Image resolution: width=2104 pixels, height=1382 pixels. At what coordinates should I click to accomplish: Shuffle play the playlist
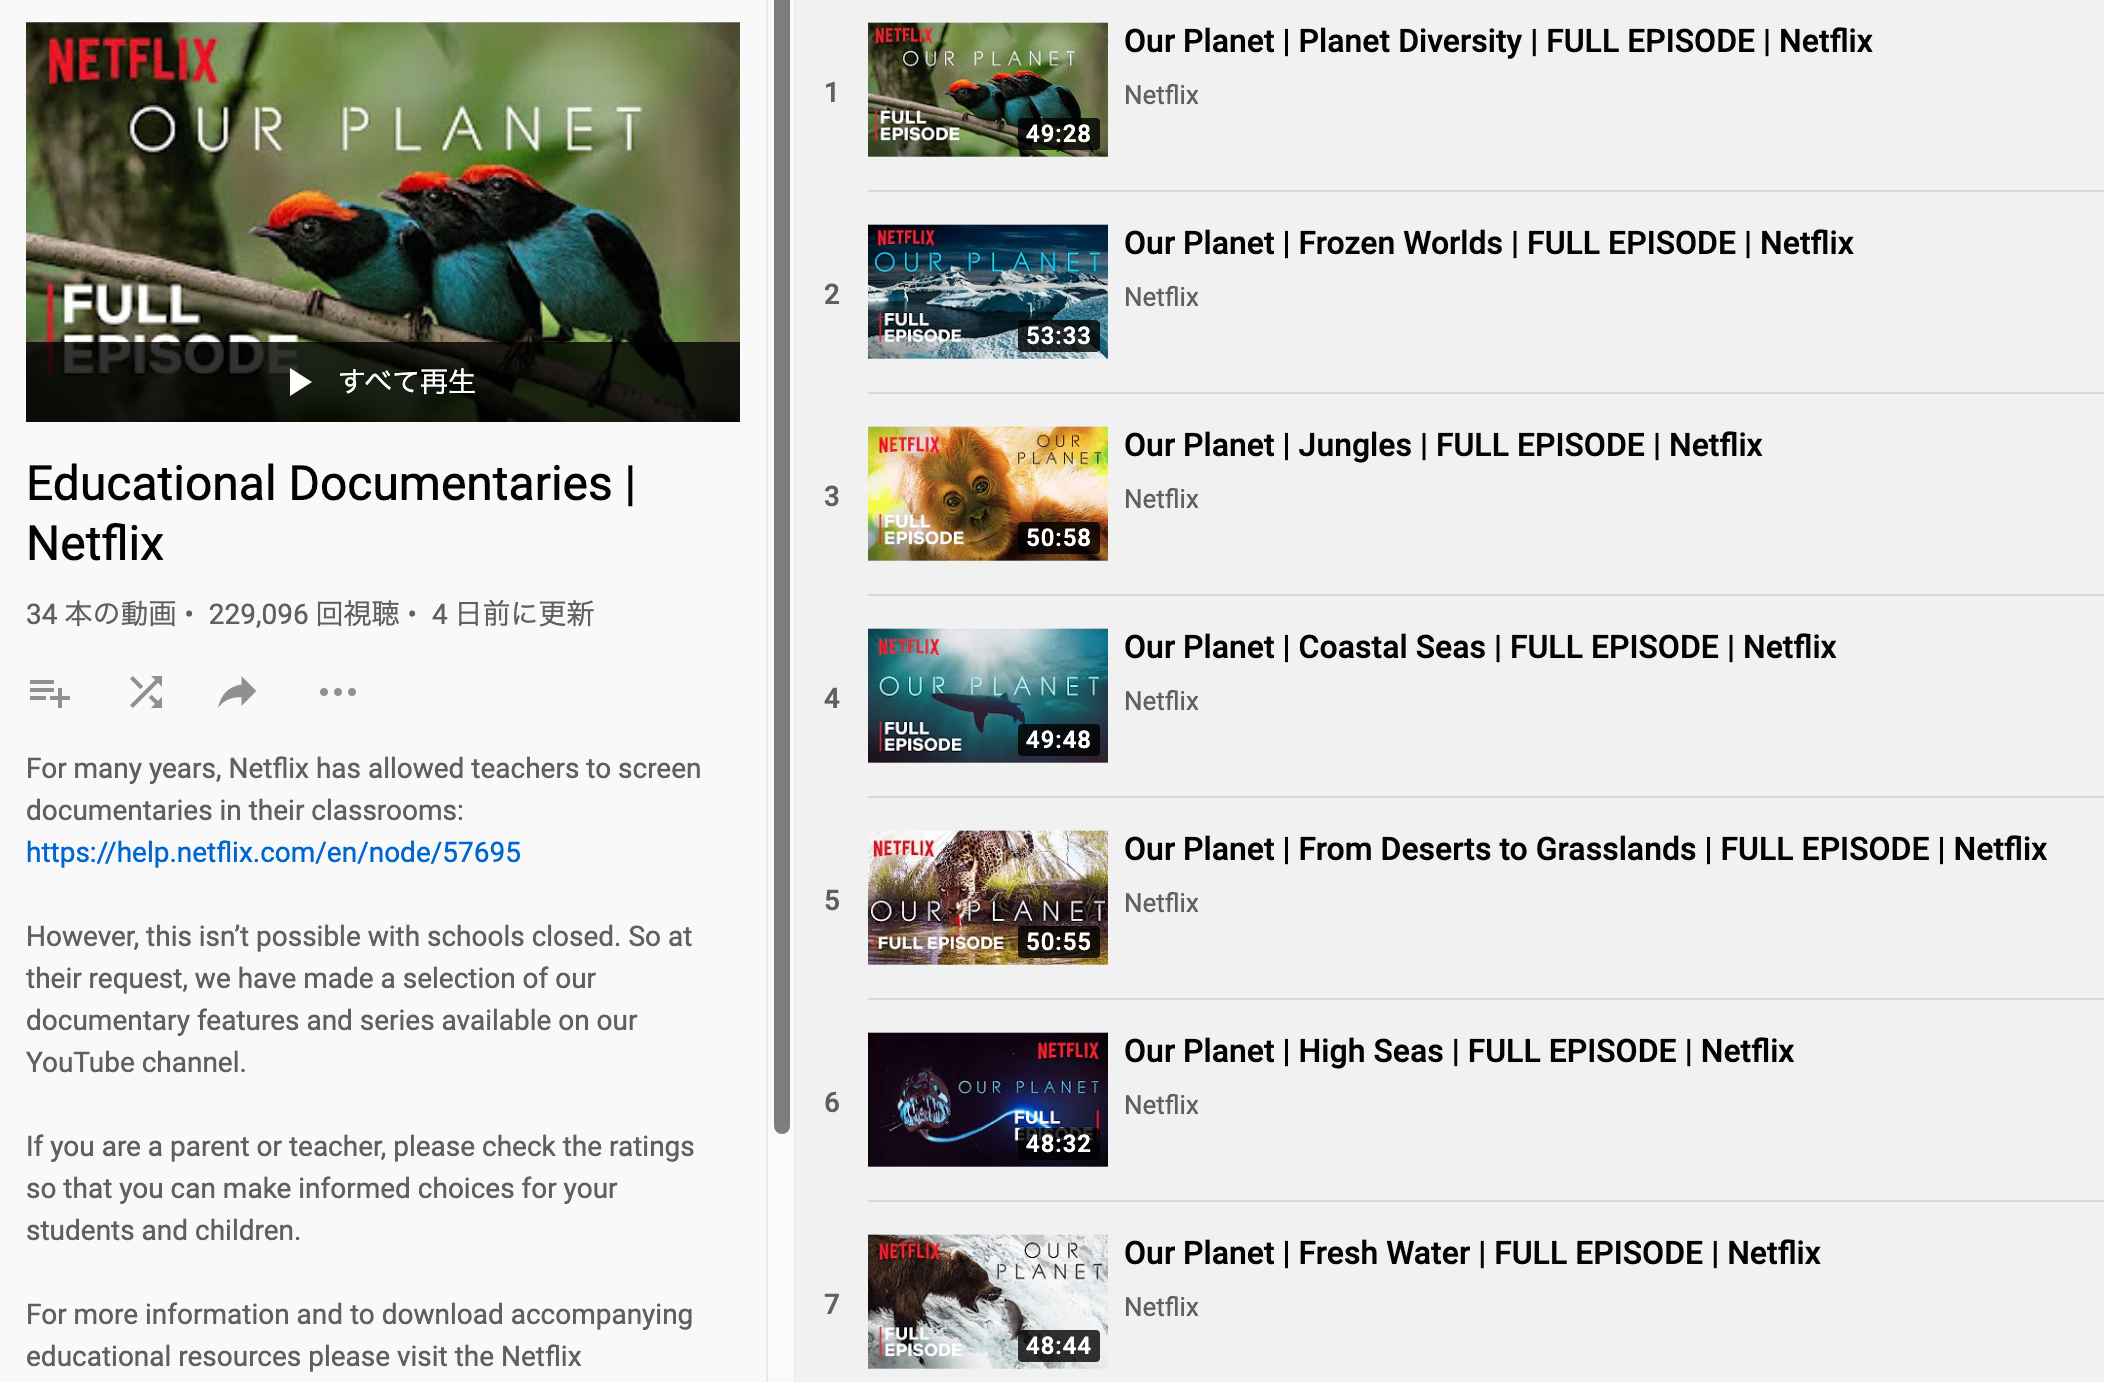coord(146,692)
